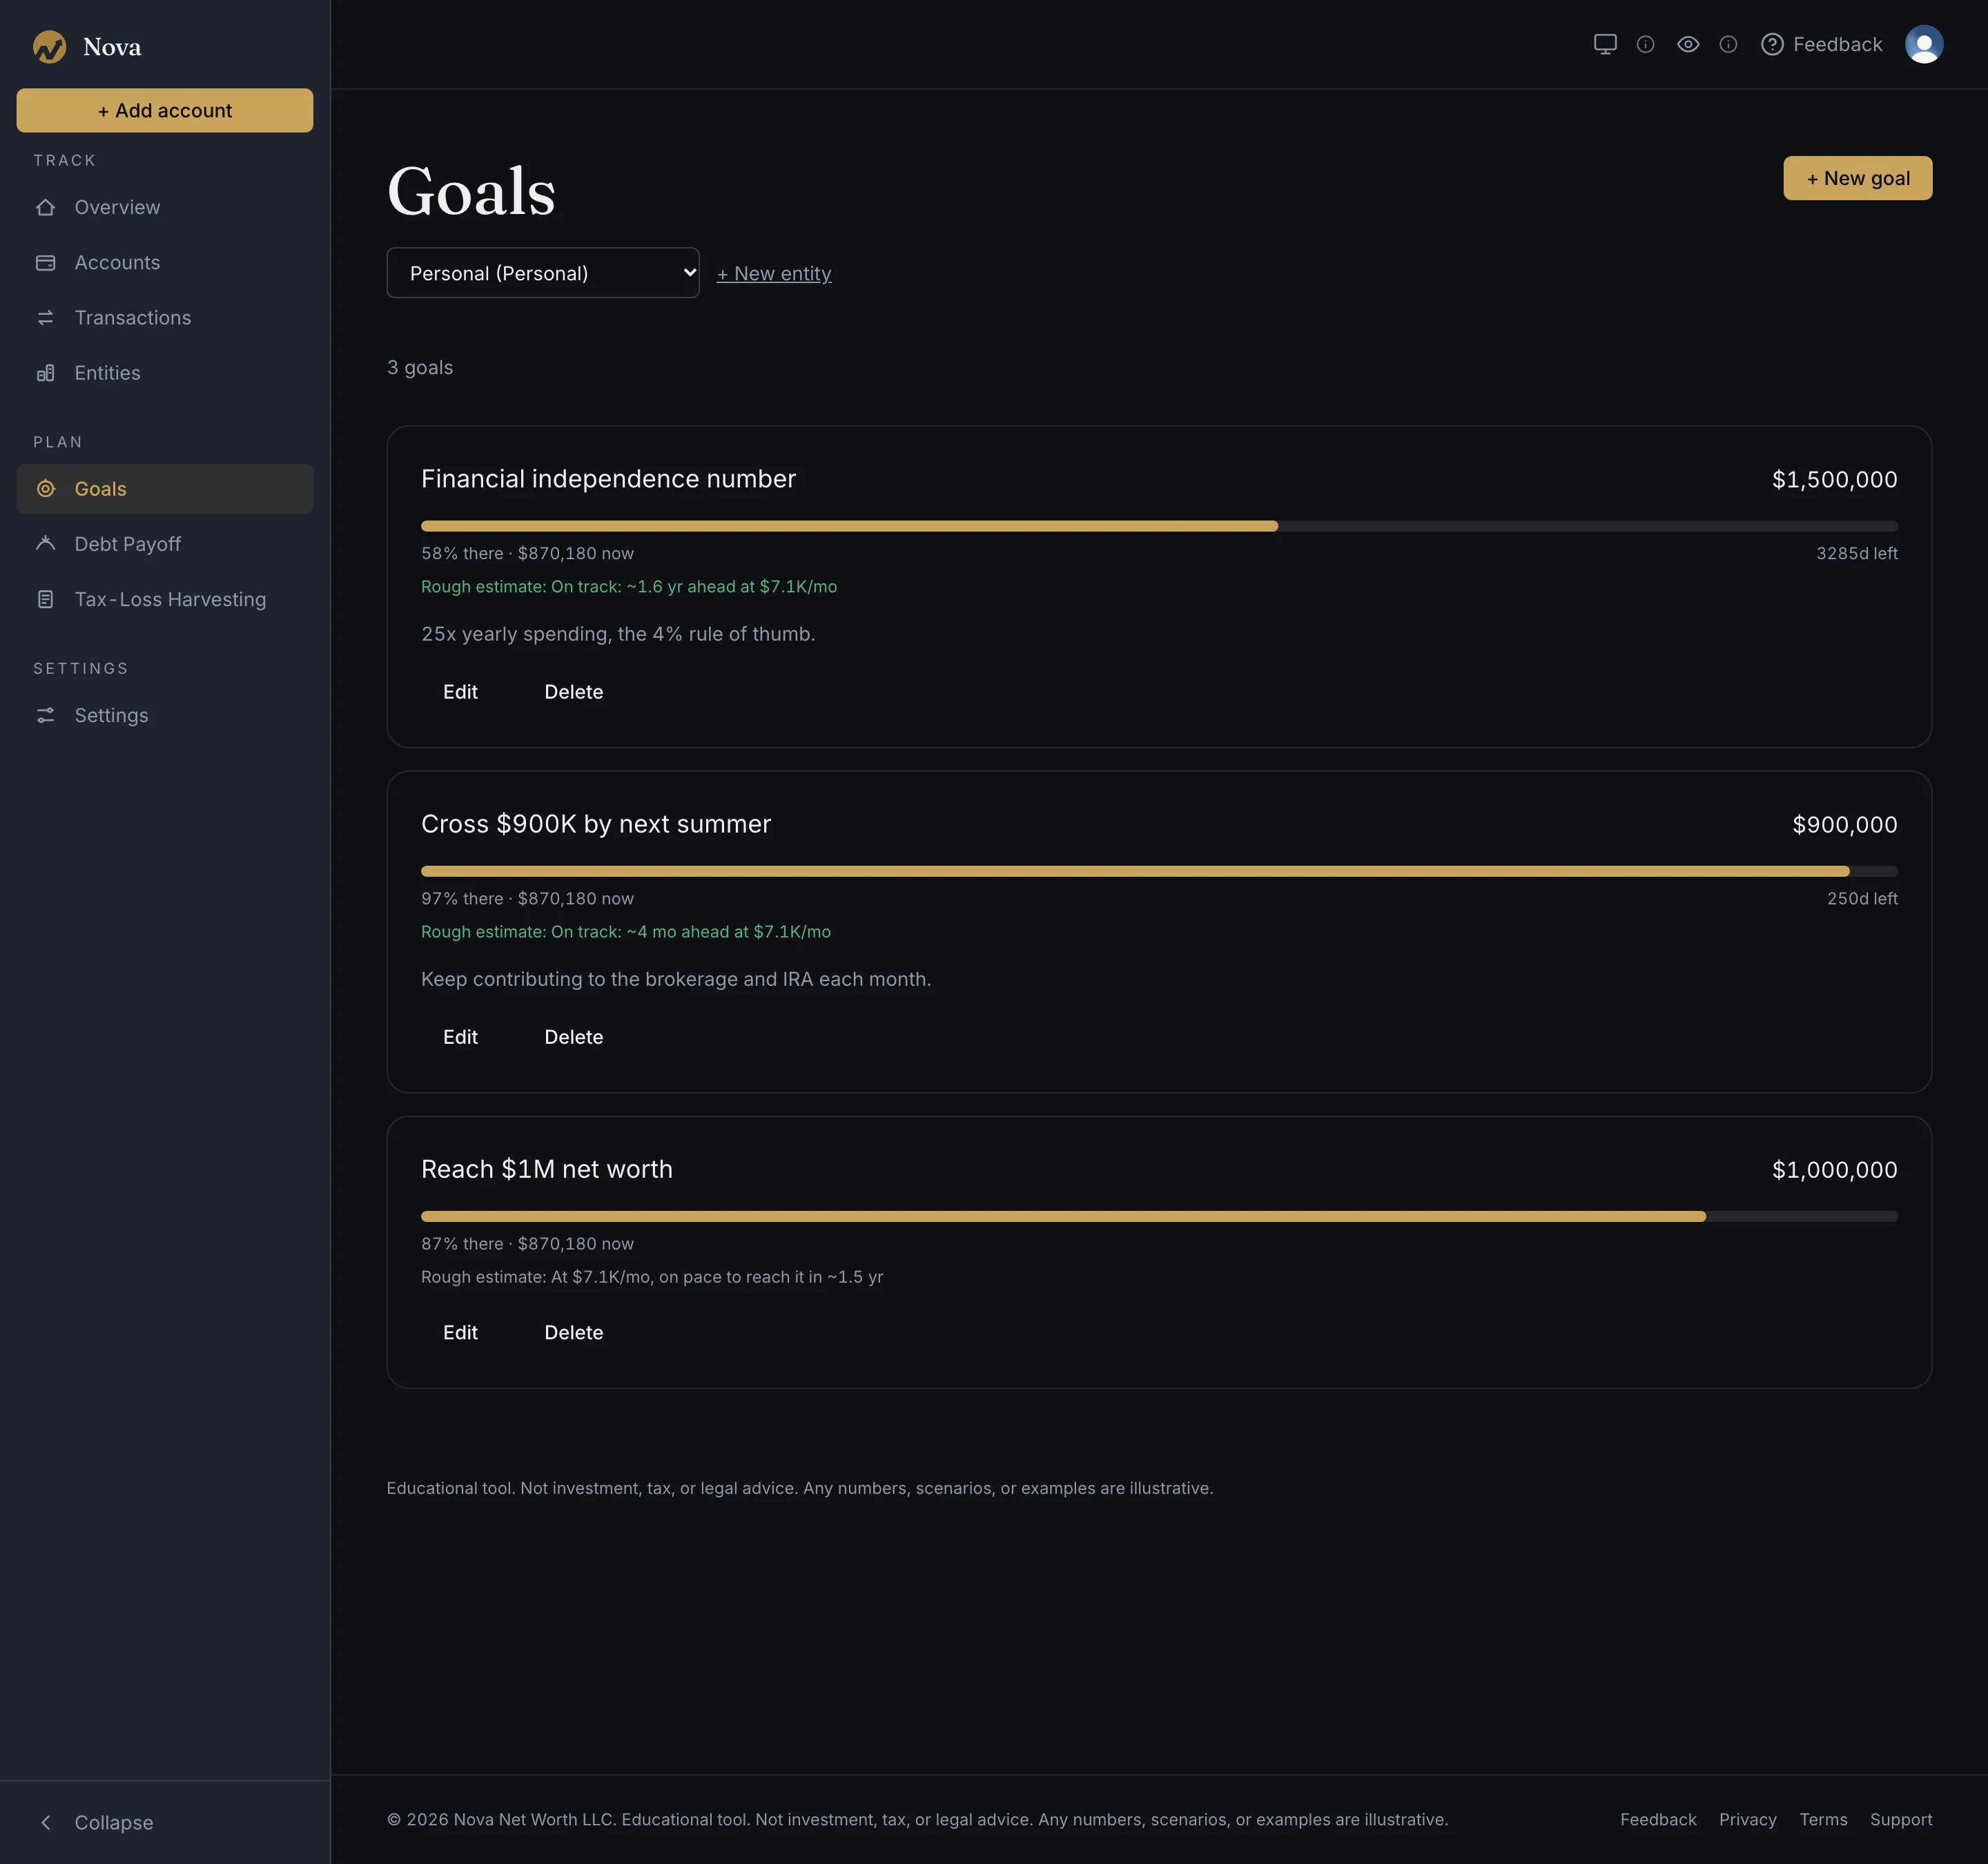Screen dimensions: 1988x1864
Task: Delete the Cross $900K by next summer goal
Action: tap(574, 1036)
